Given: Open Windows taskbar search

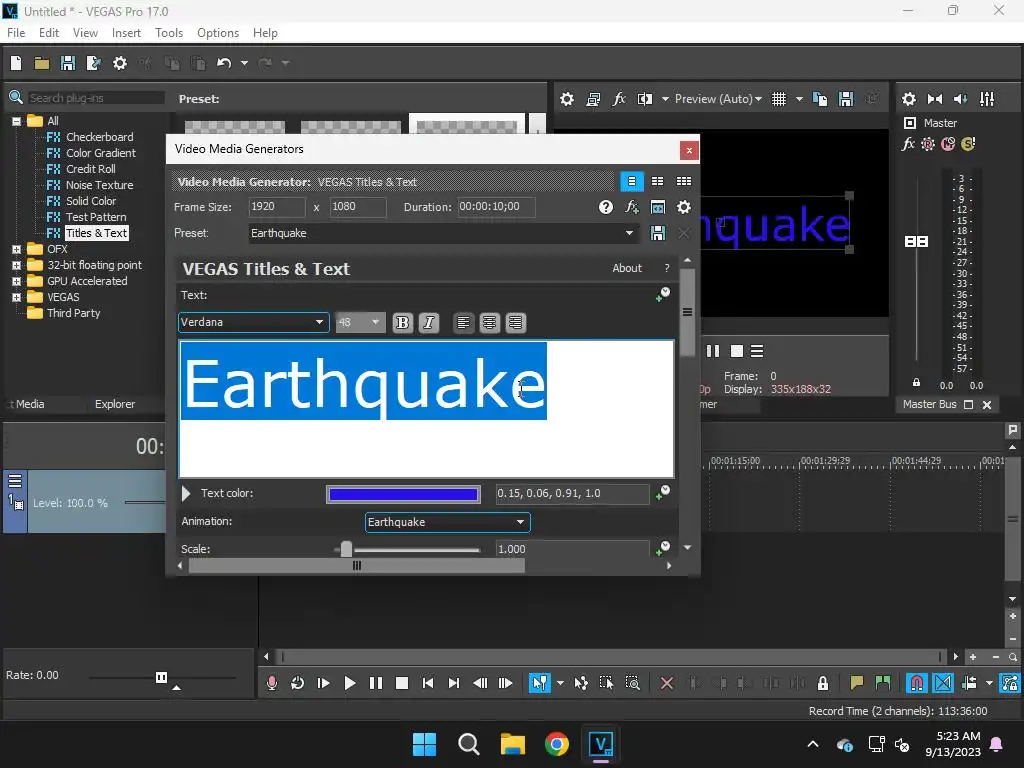Looking at the screenshot, I should [468, 744].
